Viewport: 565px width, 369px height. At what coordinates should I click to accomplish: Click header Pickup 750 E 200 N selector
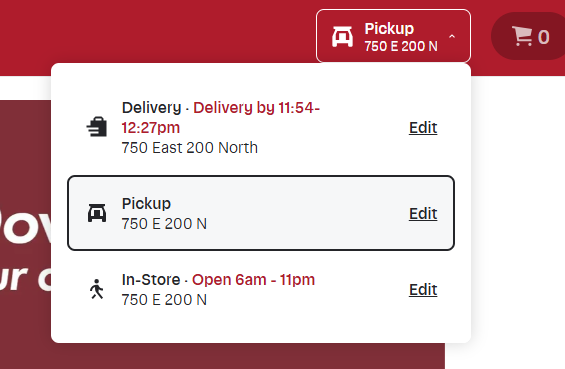point(393,36)
